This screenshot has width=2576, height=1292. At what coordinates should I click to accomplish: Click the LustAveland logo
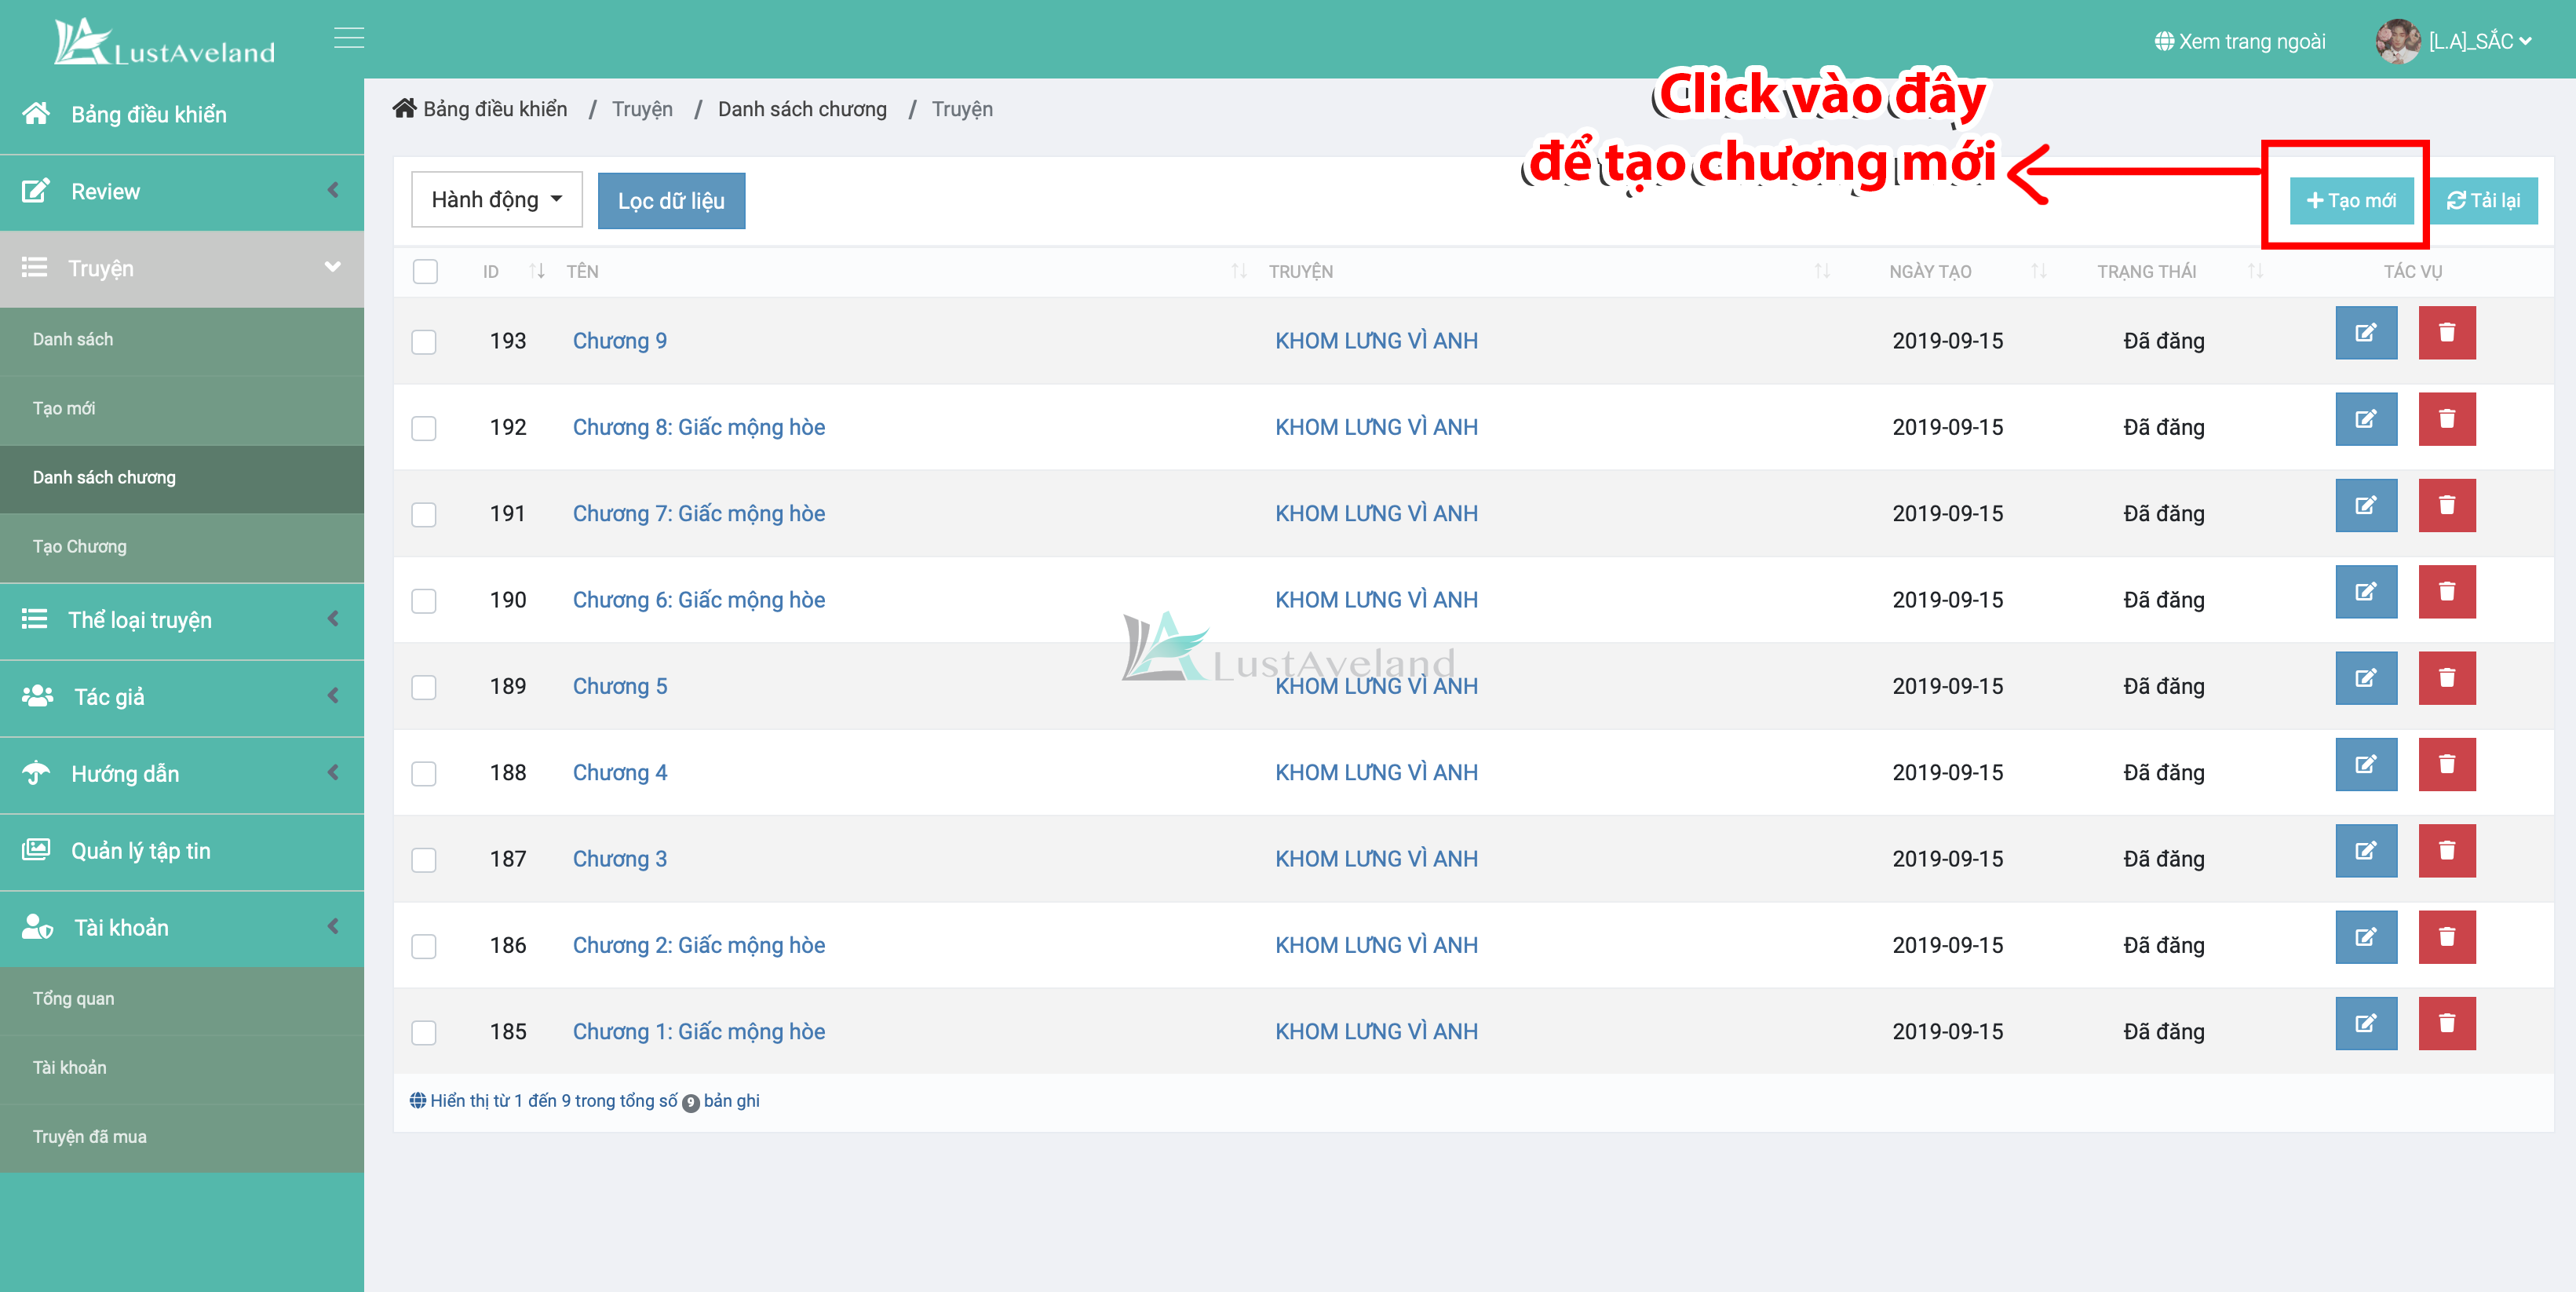click(165, 41)
